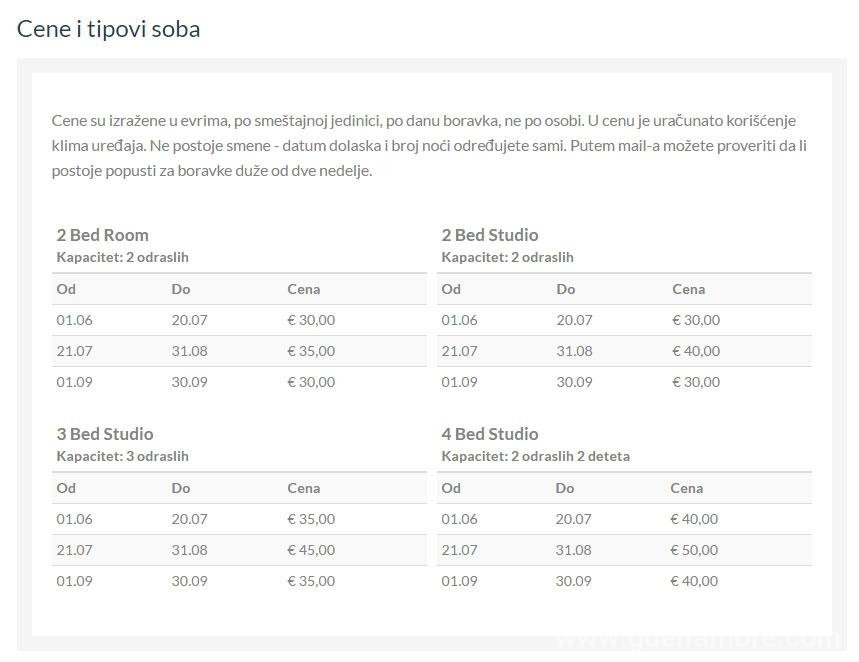Click the € 45,00 price in 3 Bed Studio
859x662 pixels.
[x=311, y=550]
